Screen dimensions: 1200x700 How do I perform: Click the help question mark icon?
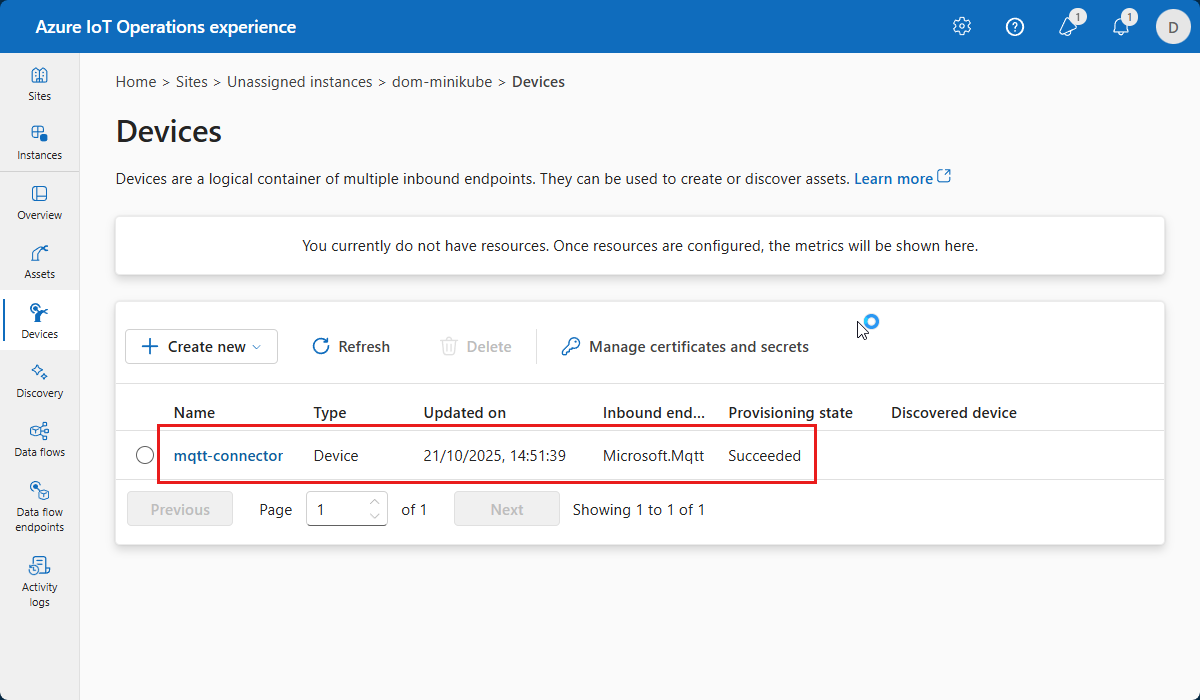[1015, 27]
